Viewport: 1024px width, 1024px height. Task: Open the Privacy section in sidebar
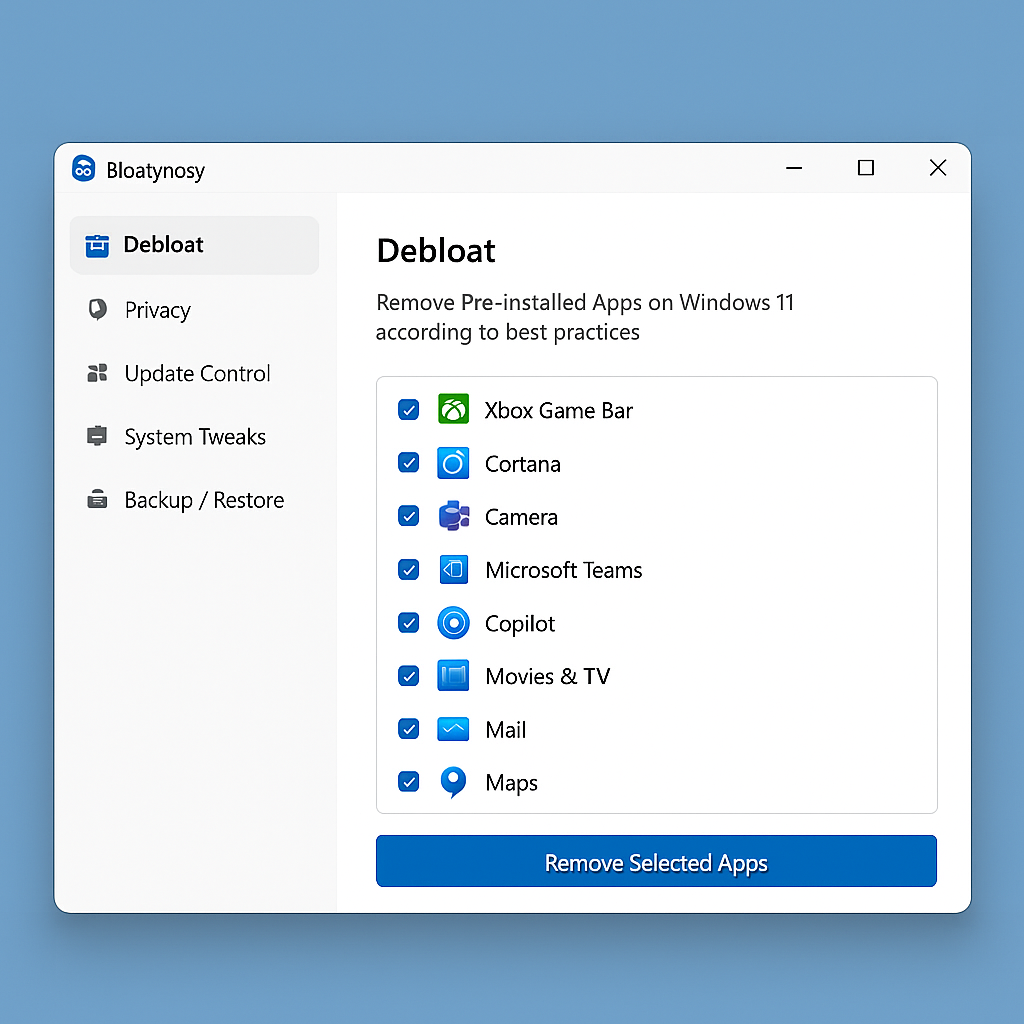[x=157, y=310]
